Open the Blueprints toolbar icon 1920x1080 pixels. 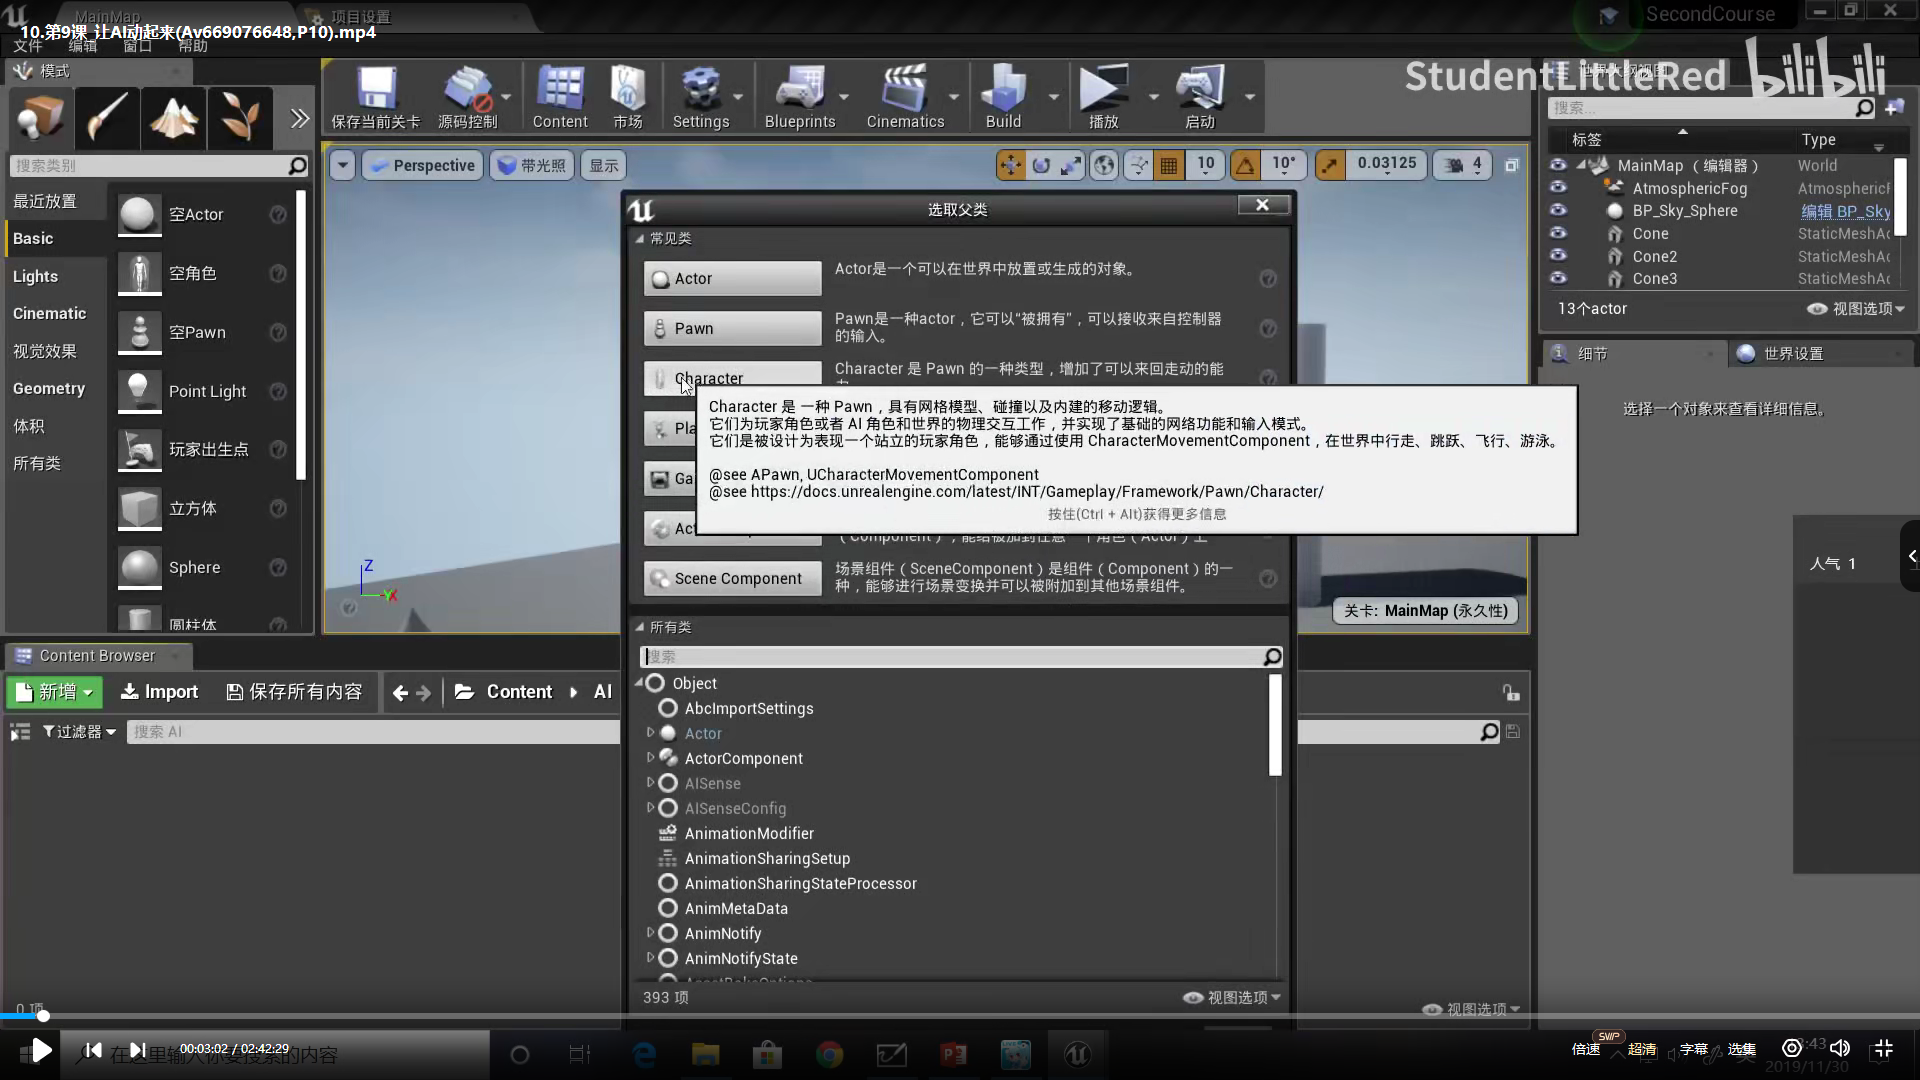click(x=800, y=97)
